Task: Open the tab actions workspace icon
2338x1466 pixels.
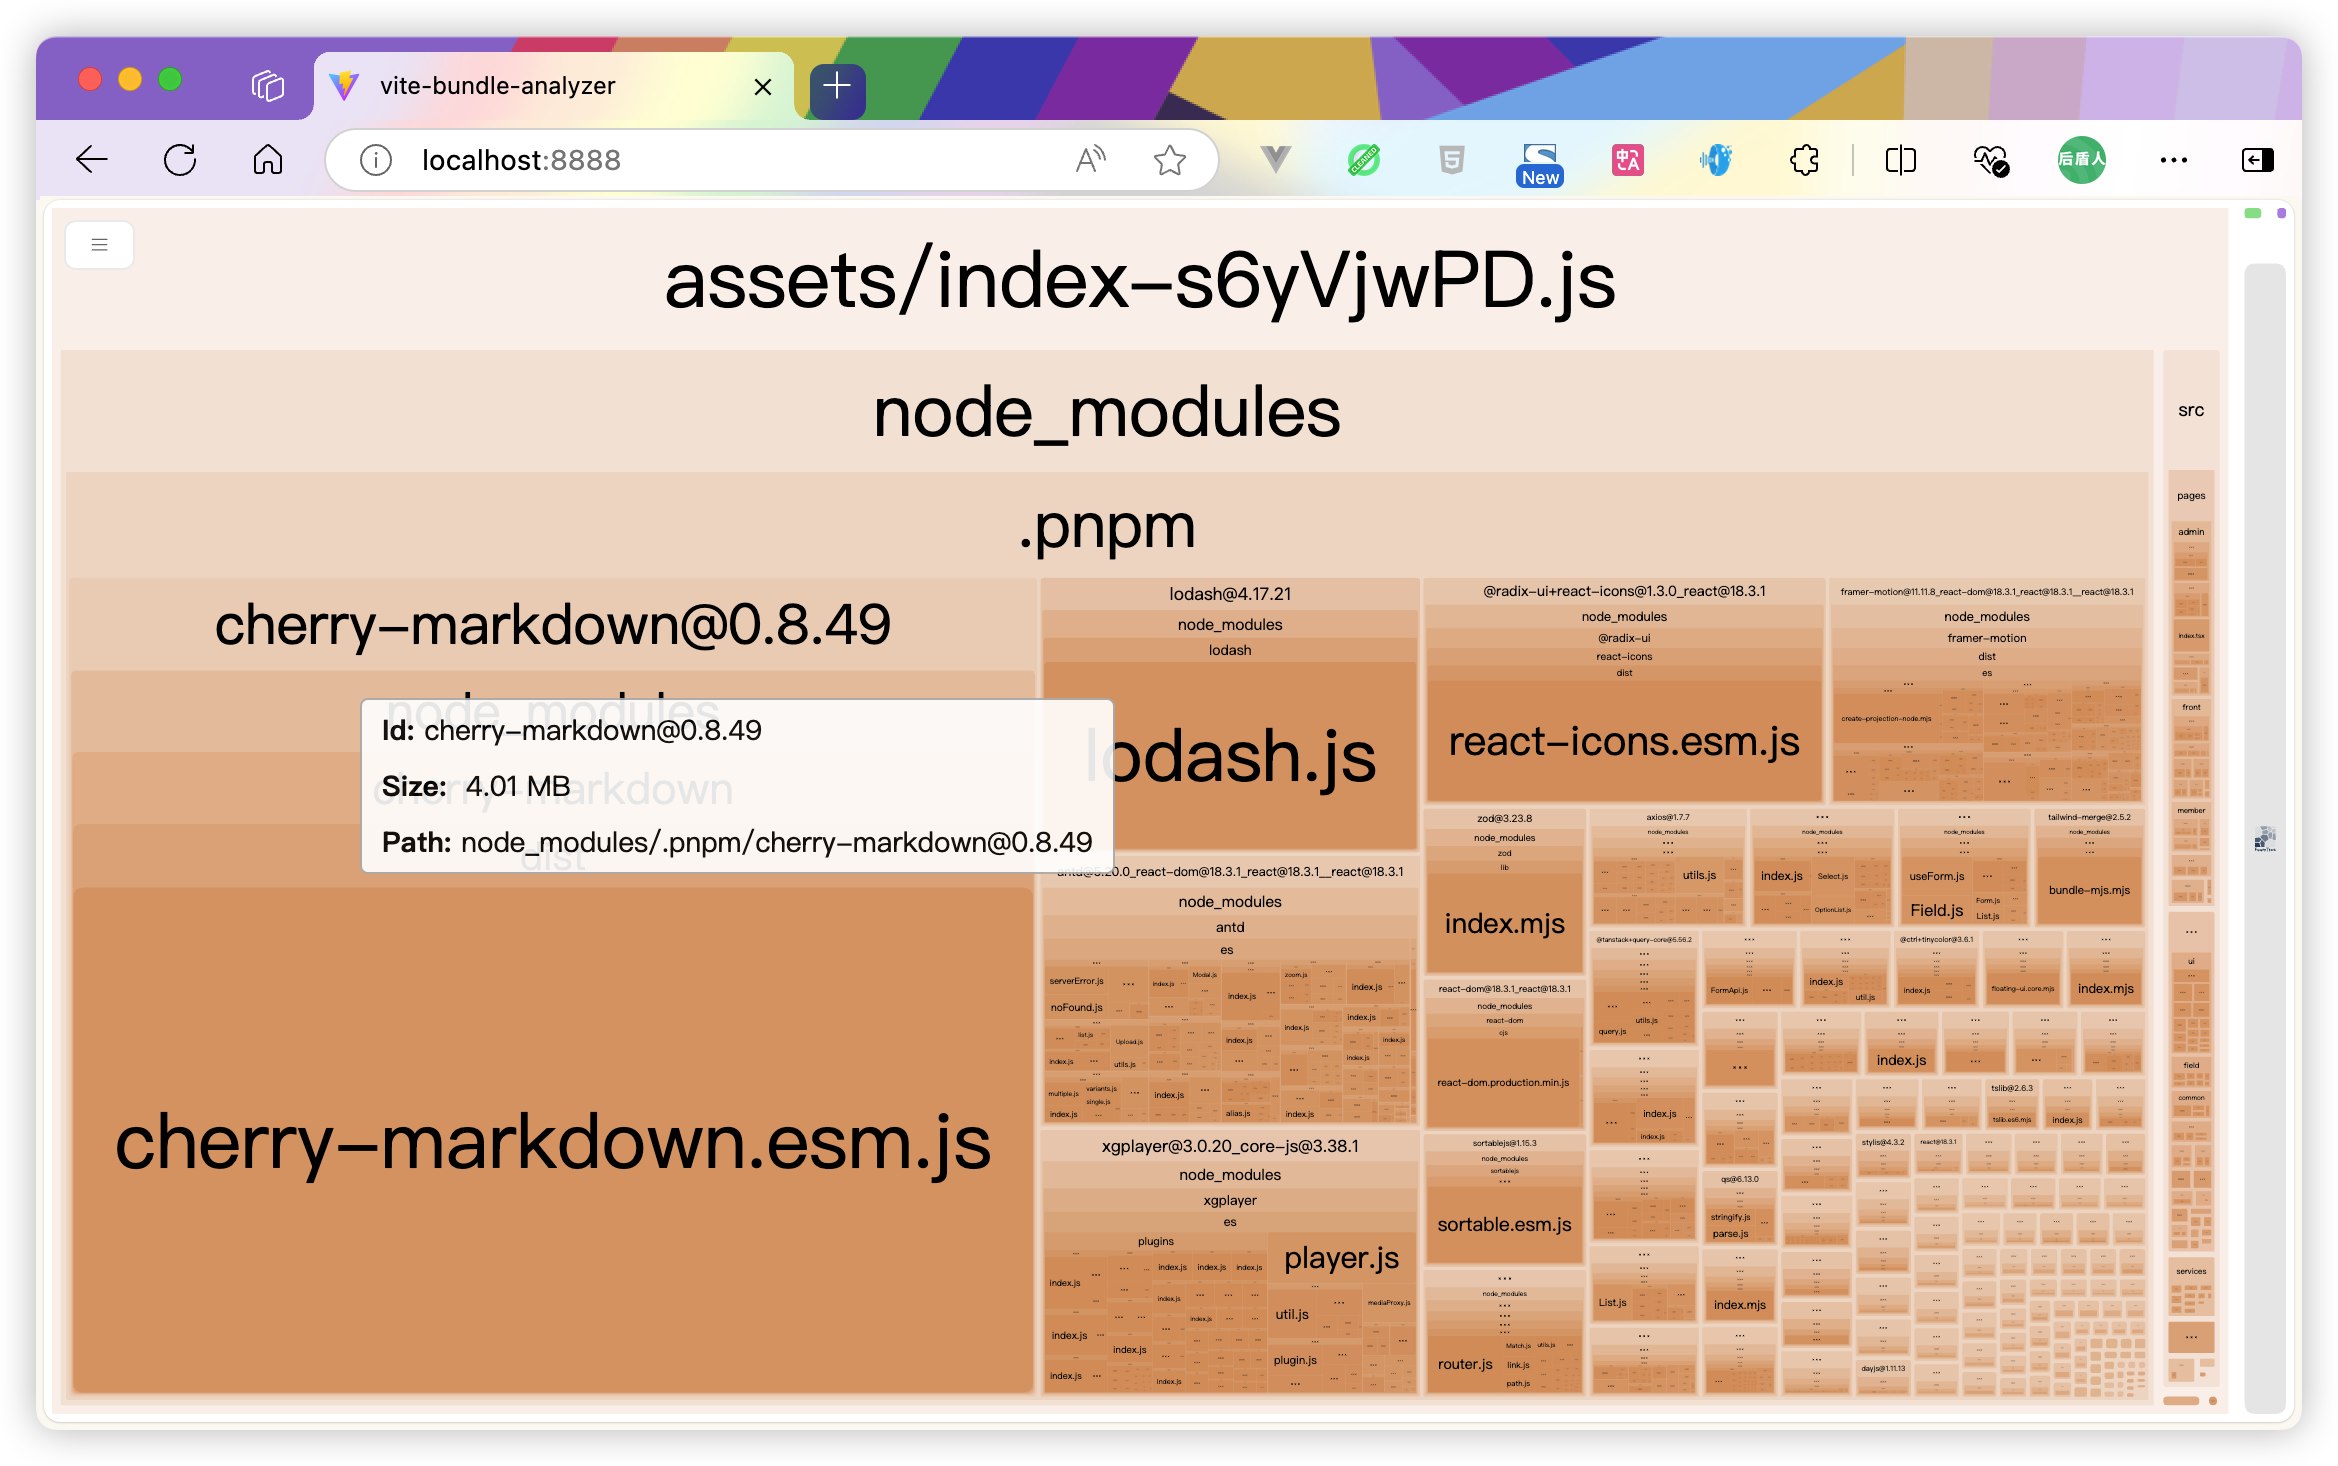Action: [268, 86]
